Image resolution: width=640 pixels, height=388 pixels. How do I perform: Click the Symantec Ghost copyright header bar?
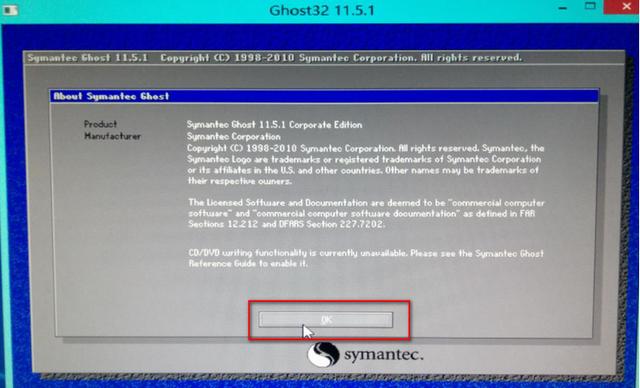(x=324, y=58)
